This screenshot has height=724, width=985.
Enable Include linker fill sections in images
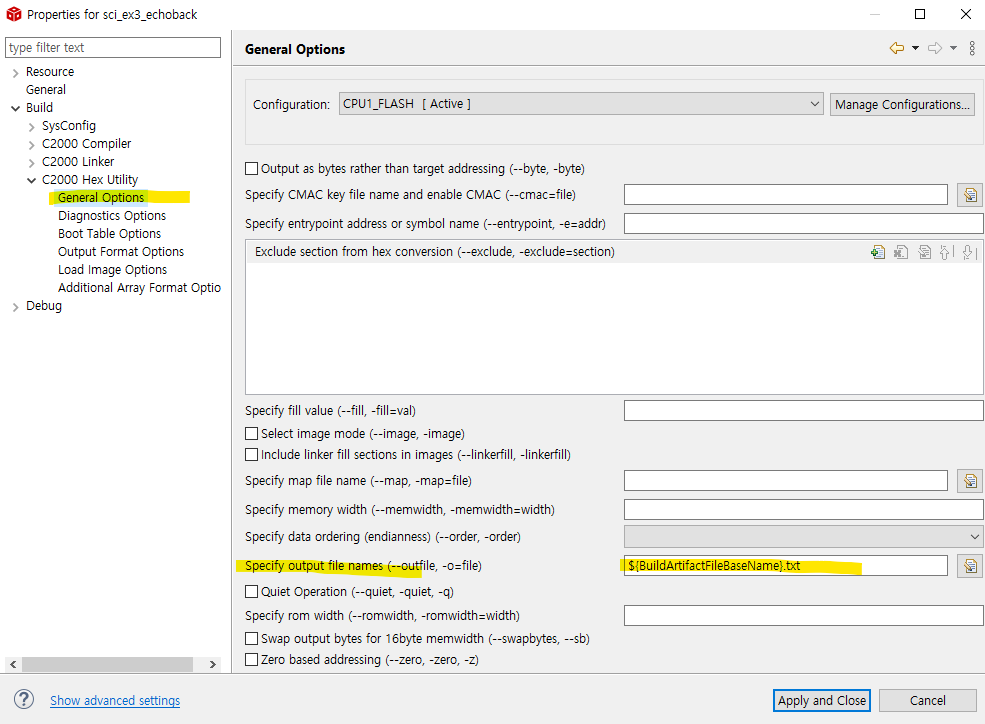[x=251, y=454]
